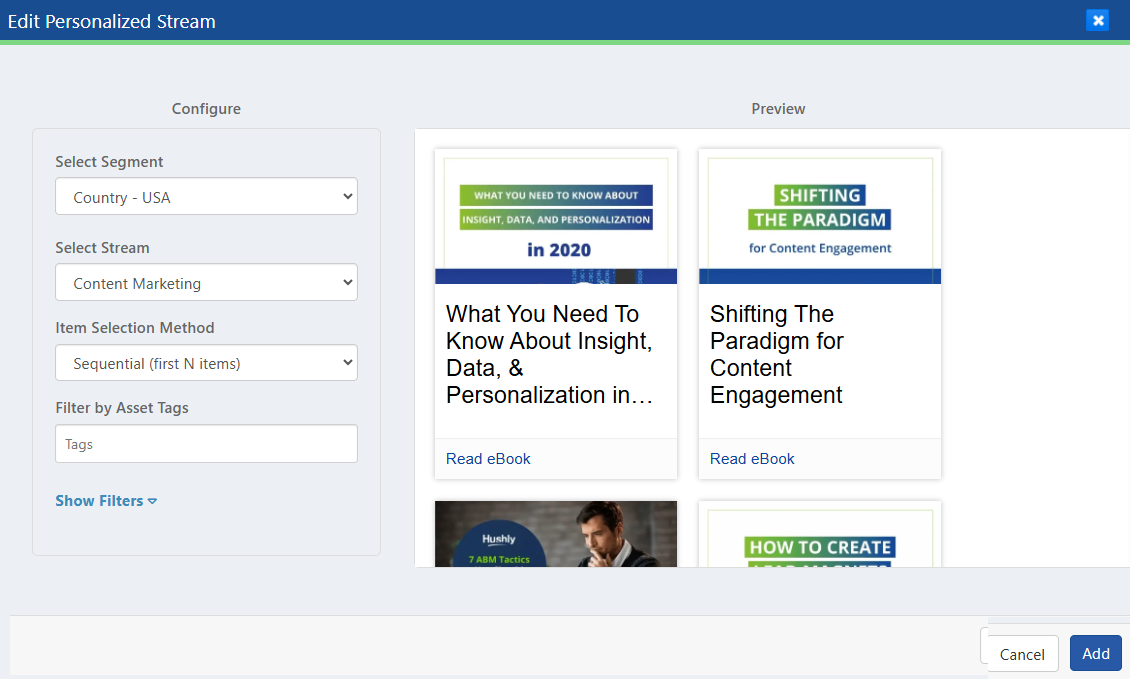Open the Select Stream dropdown showing Content Marketing
1130x679 pixels.
206,282
